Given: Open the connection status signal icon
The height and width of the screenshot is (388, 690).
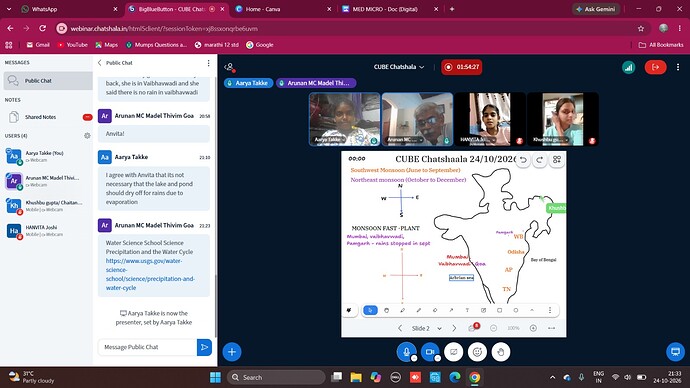Looking at the screenshot, I should point(628,67).
